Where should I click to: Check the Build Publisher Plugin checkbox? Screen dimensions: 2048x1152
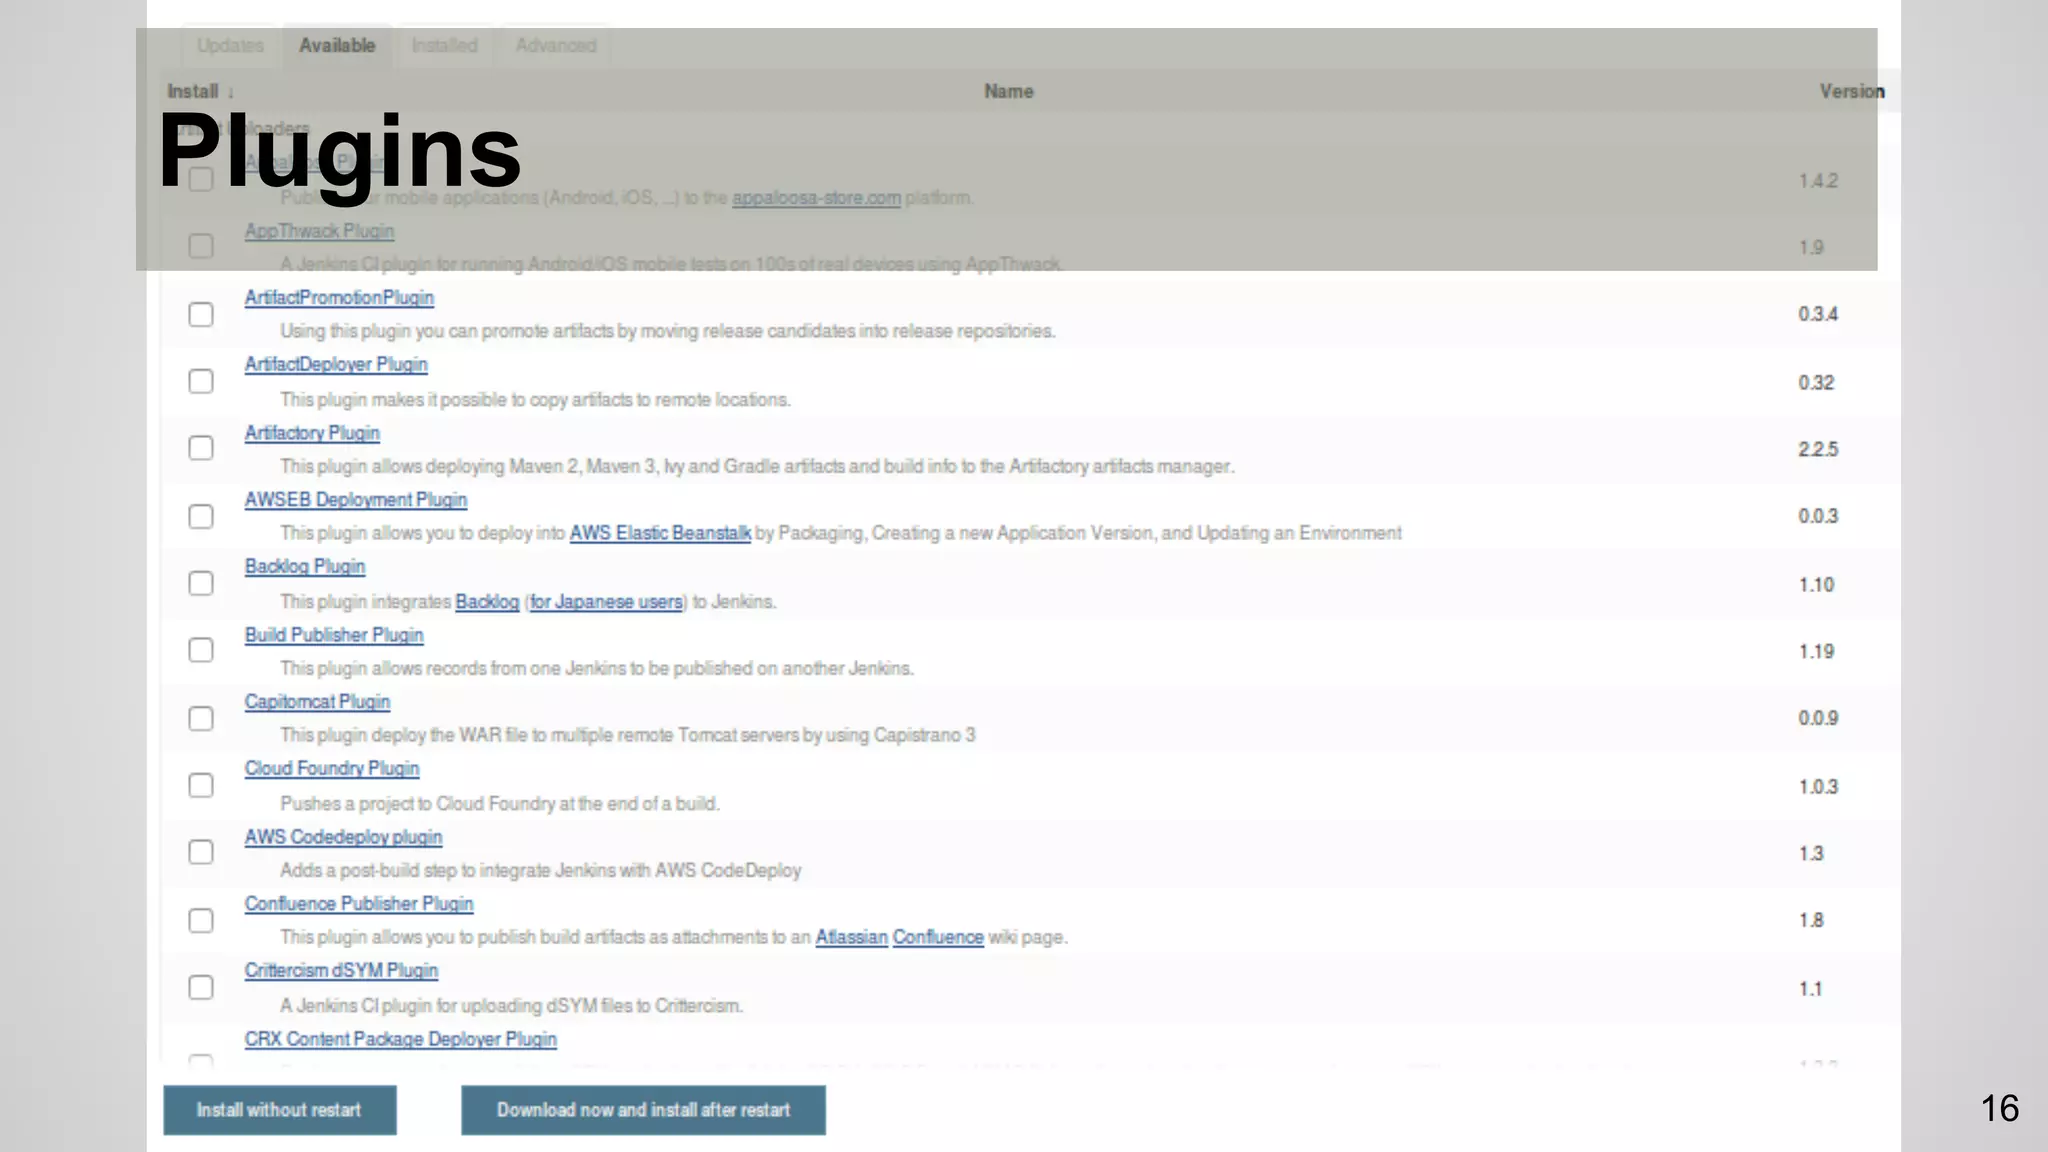[x=201, y=650]
